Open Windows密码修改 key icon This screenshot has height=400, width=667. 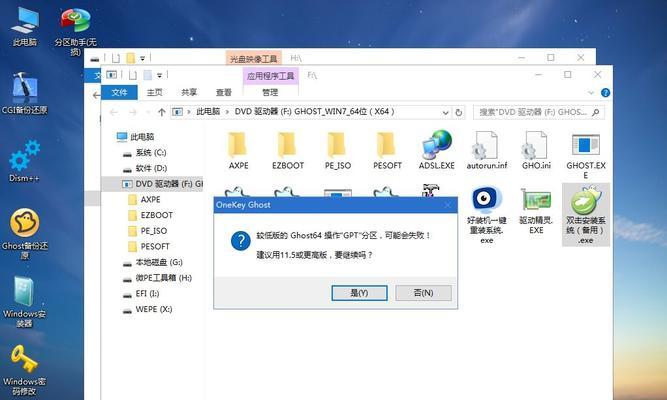coord(24,369)
